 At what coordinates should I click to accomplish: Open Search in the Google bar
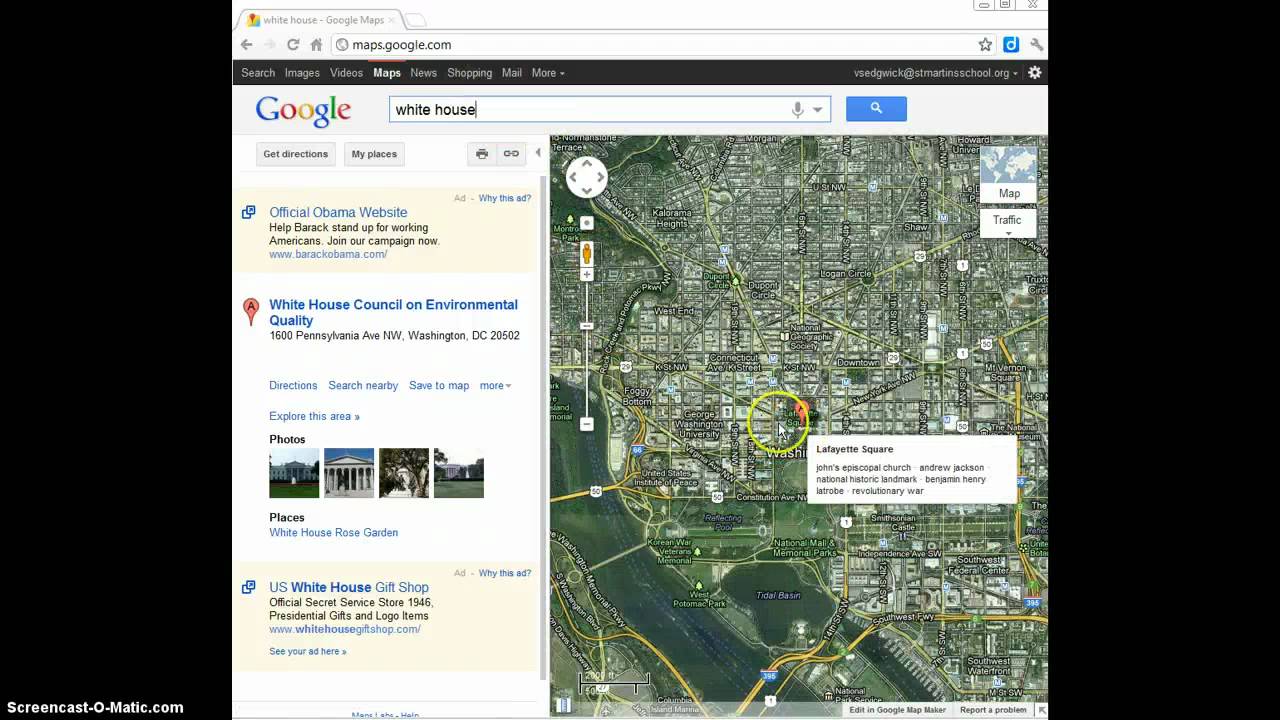(258, 73)
